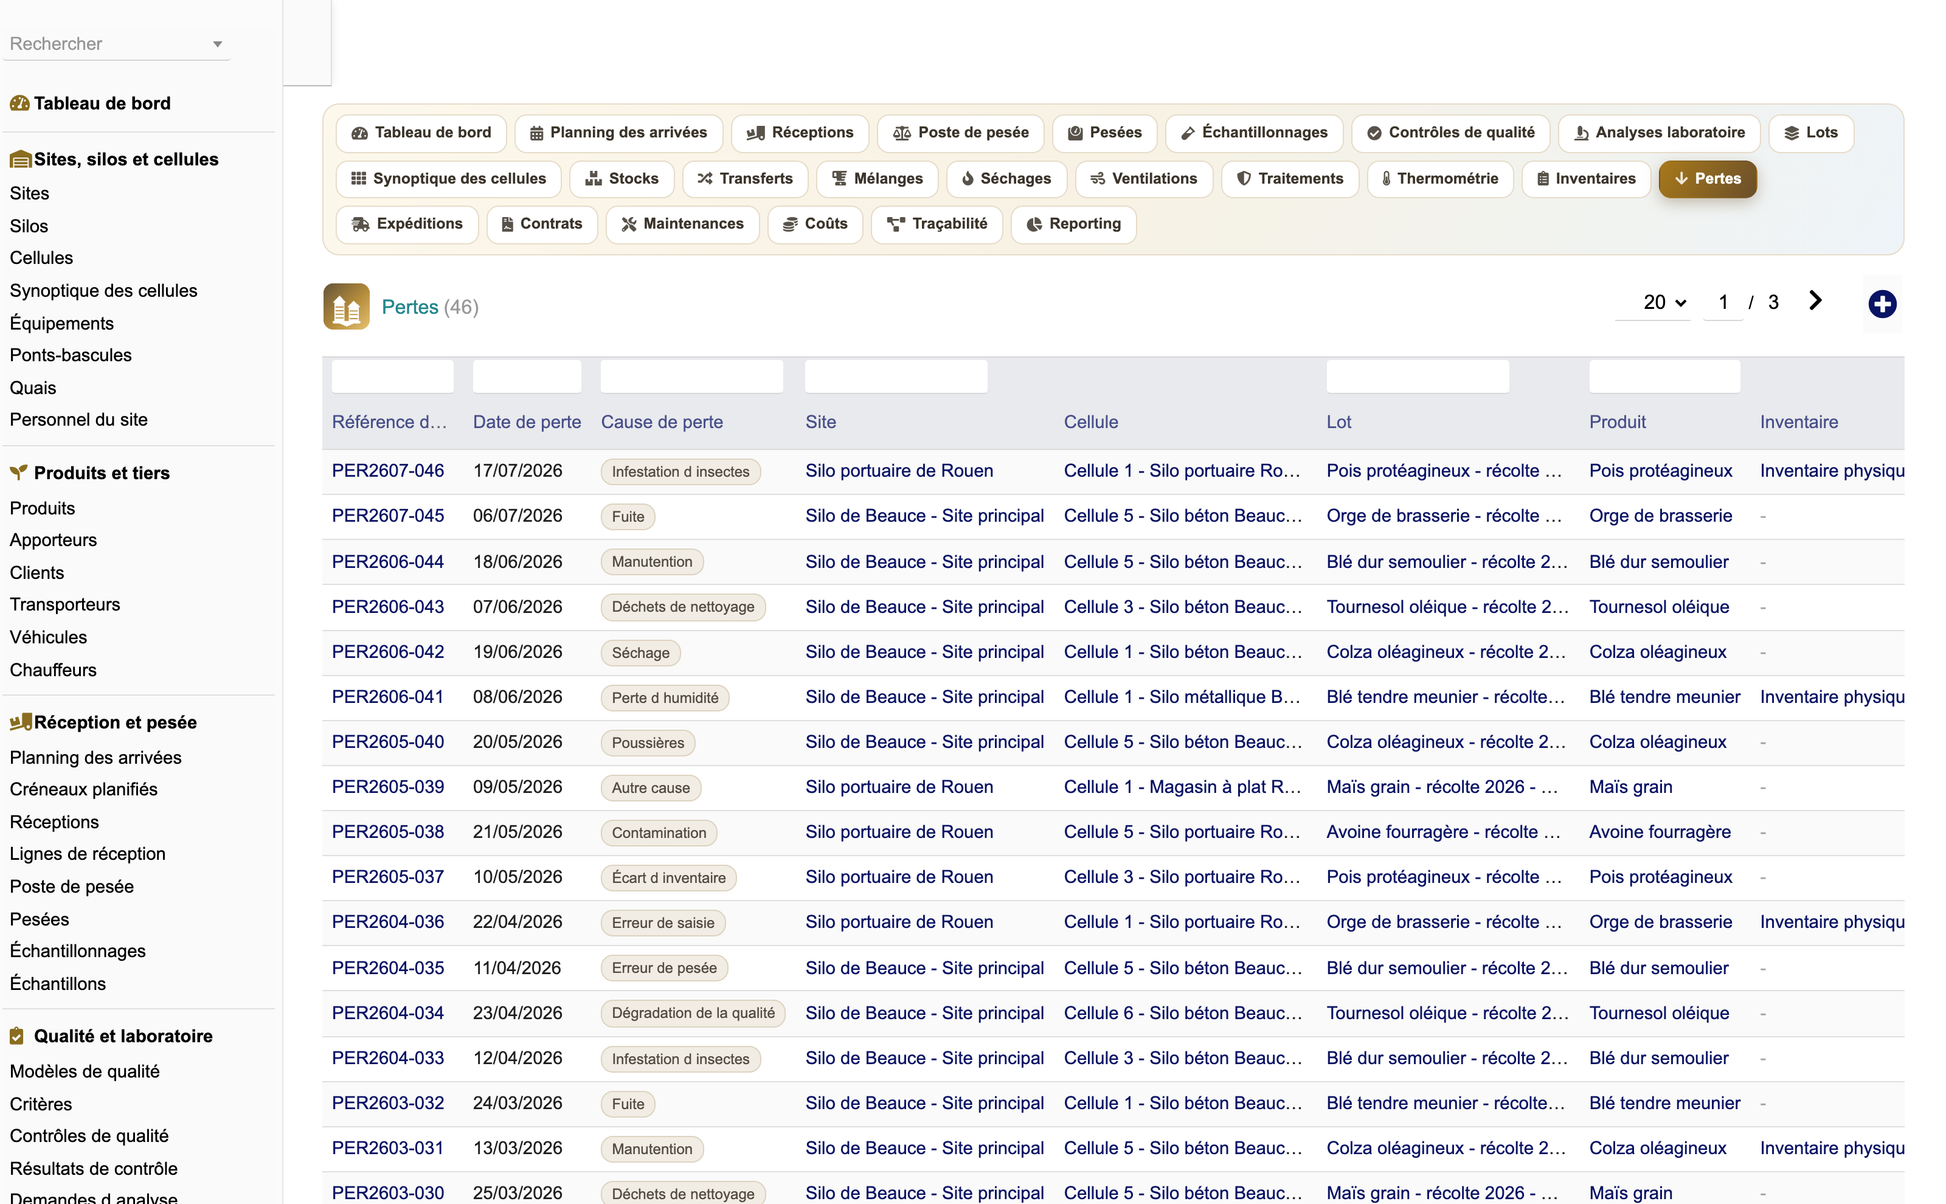
Task: Open the Traitements tab
Action: [1290, 179]
